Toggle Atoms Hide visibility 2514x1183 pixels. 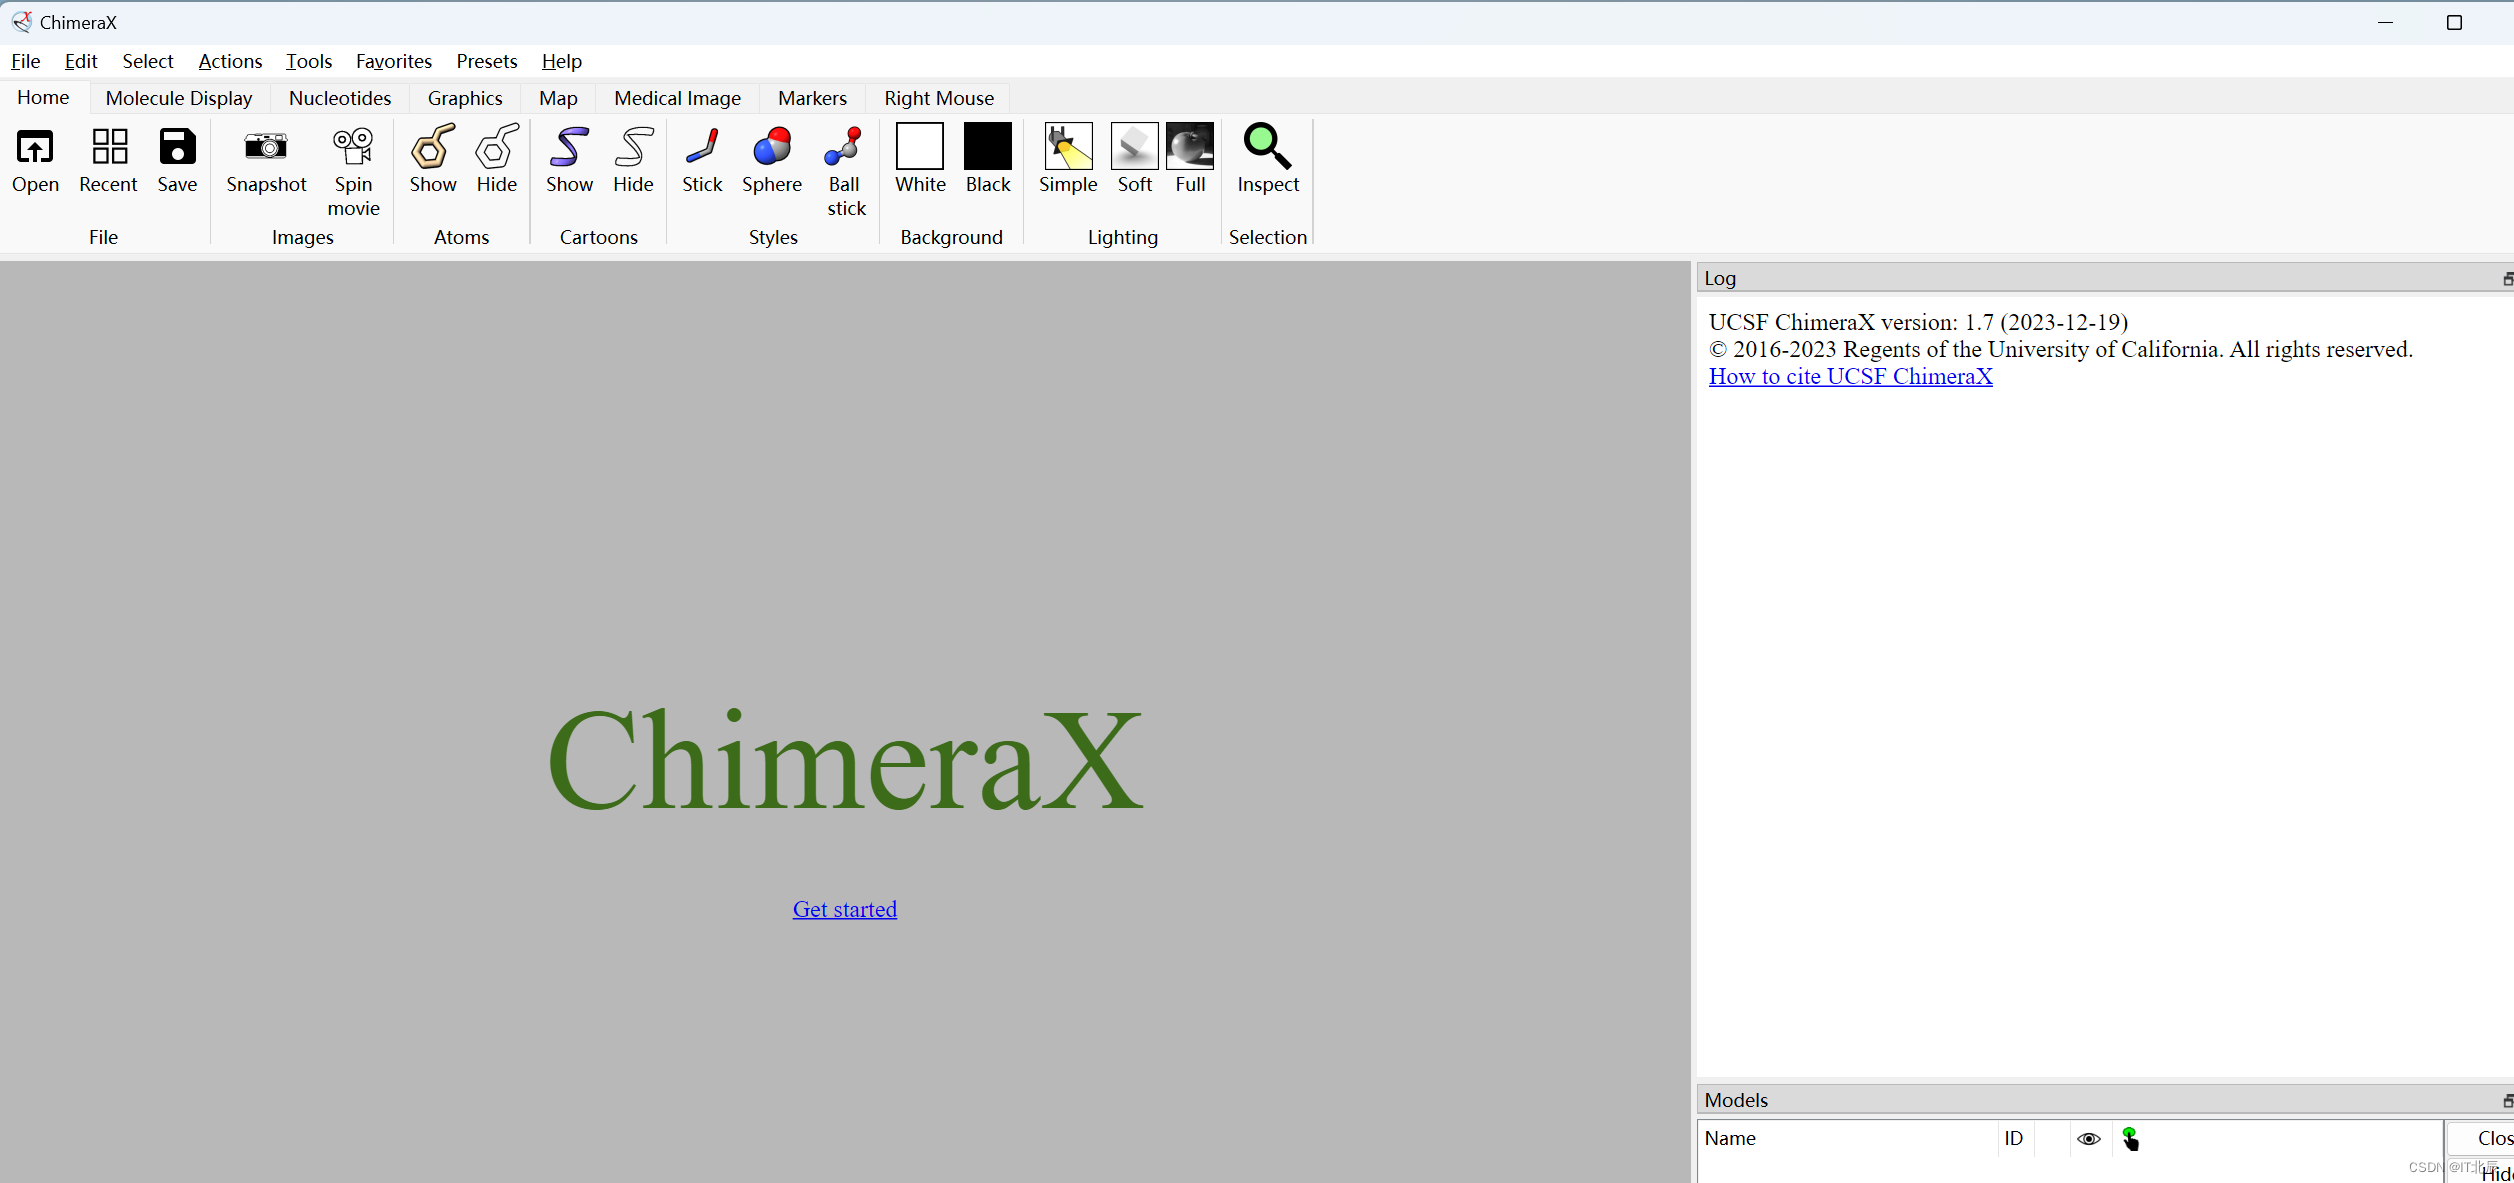(497, 159)
